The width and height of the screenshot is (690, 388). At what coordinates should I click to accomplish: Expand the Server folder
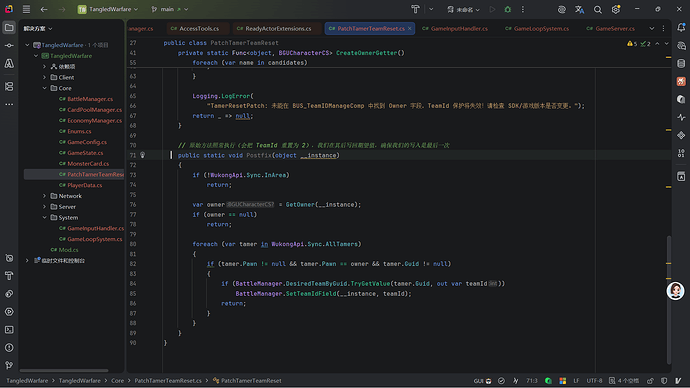pos(44,207)
